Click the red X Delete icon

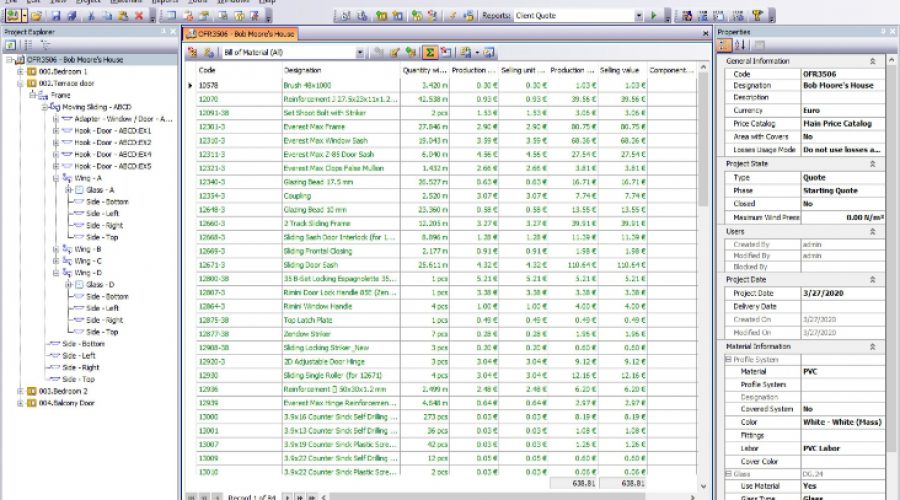(x=139, y=15)
